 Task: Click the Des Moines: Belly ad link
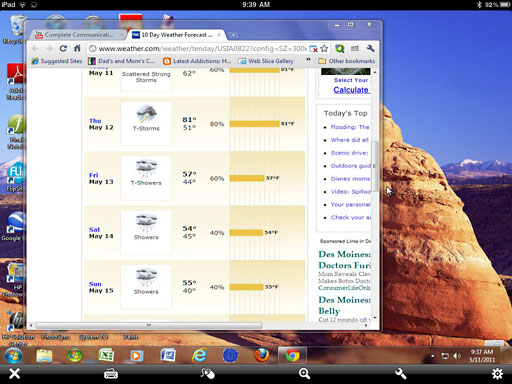coord(344,305)
